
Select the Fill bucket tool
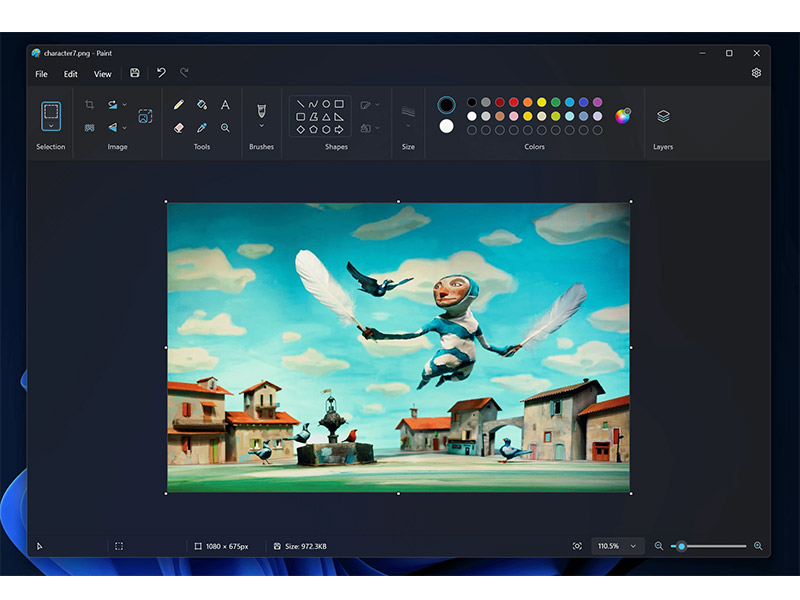[x=202, y=105]
